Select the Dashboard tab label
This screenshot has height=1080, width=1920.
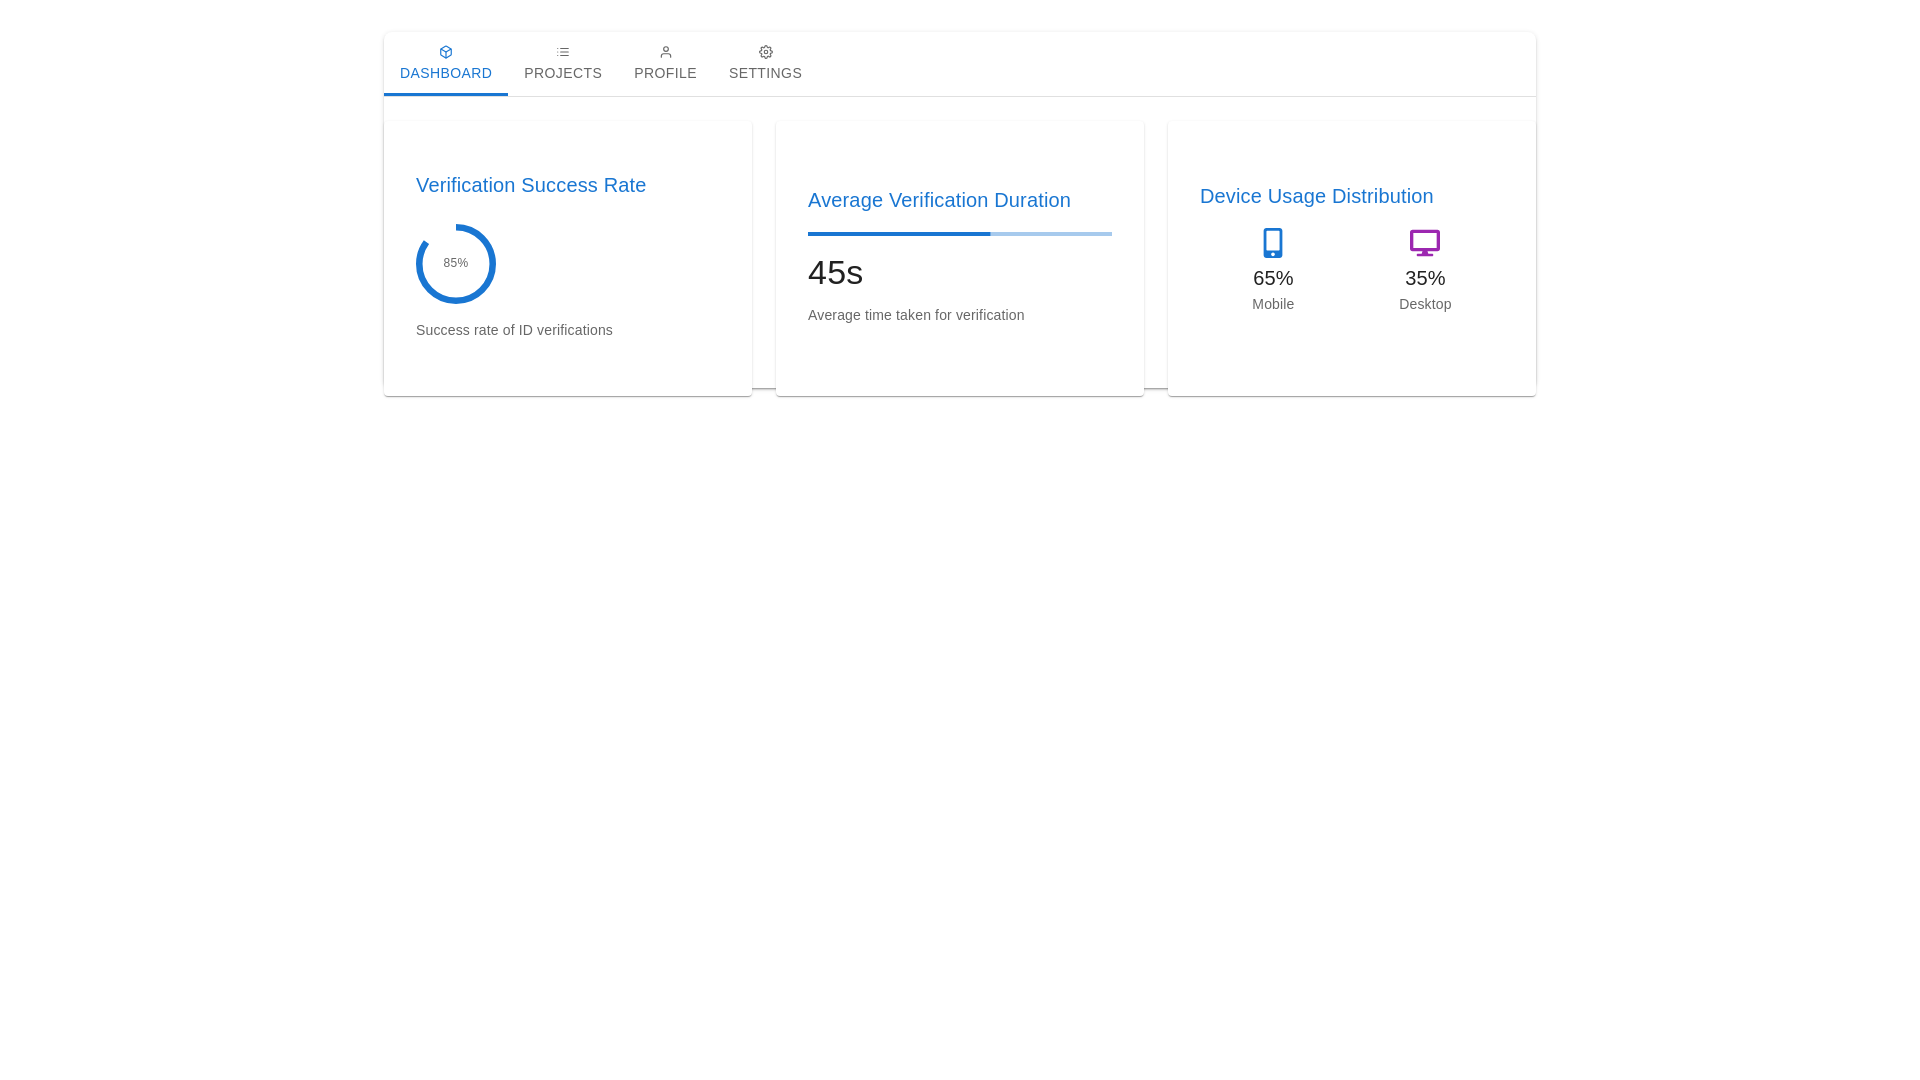click(x=446, y=73)
